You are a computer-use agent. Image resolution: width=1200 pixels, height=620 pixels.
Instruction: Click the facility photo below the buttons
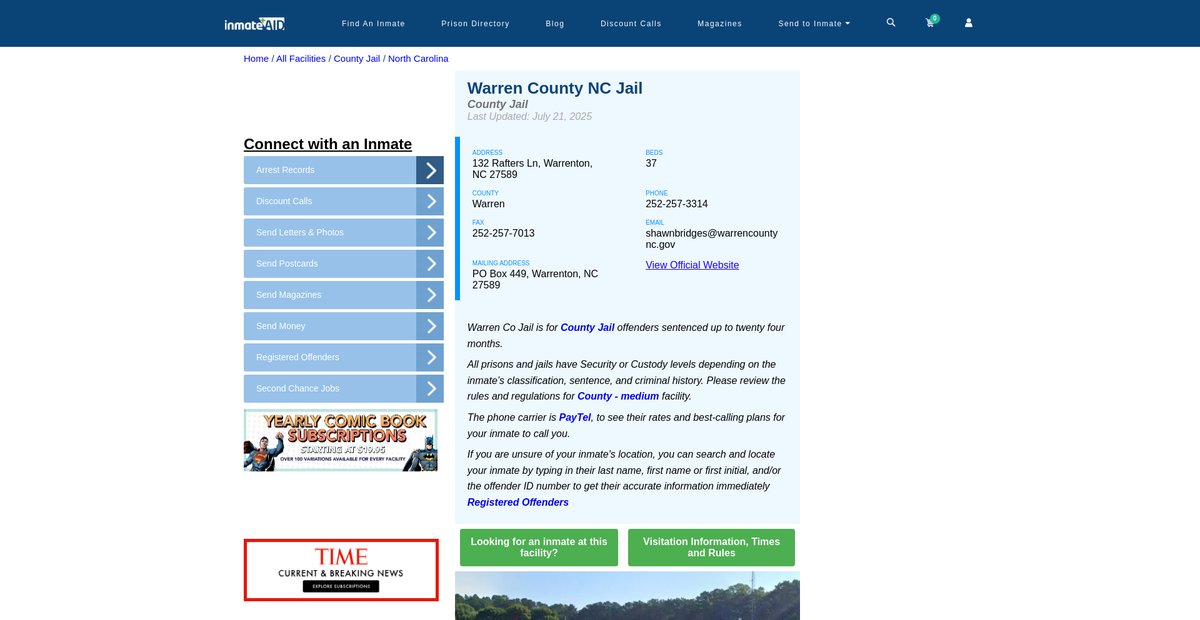(627, 596)
